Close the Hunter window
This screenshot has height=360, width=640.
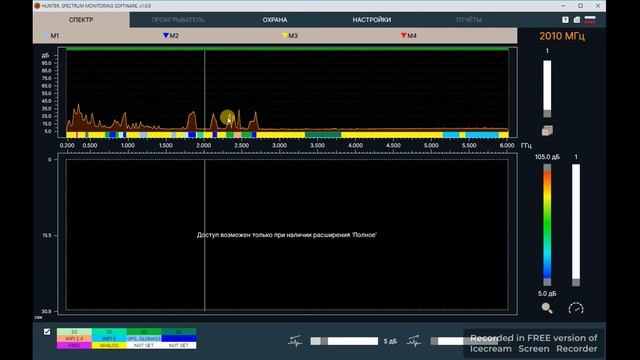pyautogui.click(x=598, y=6)
